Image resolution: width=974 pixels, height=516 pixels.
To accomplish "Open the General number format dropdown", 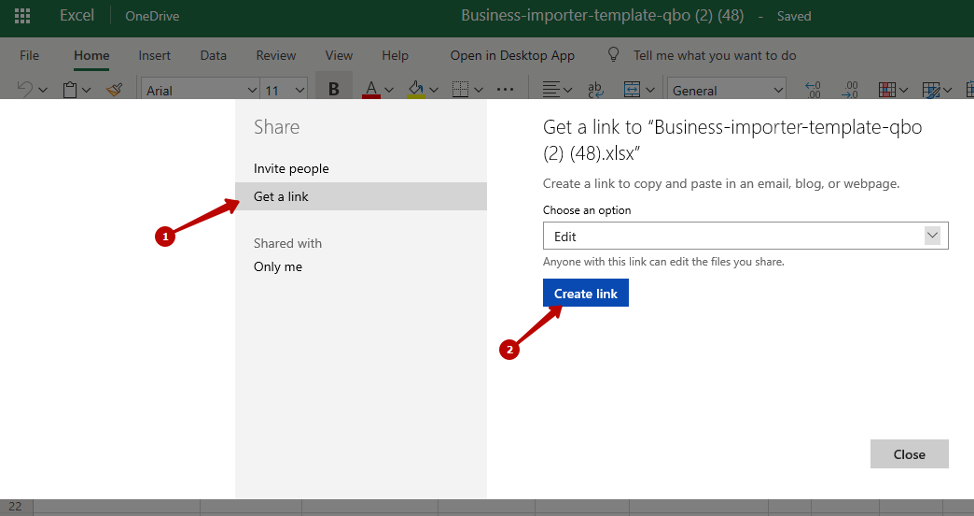I will (726, 90).
